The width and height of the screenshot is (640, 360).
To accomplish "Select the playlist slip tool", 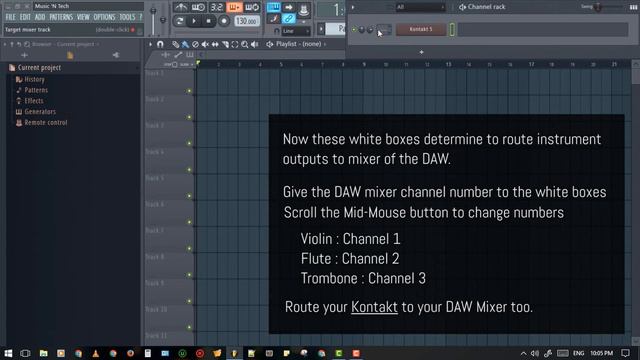I will pos(215,44).
